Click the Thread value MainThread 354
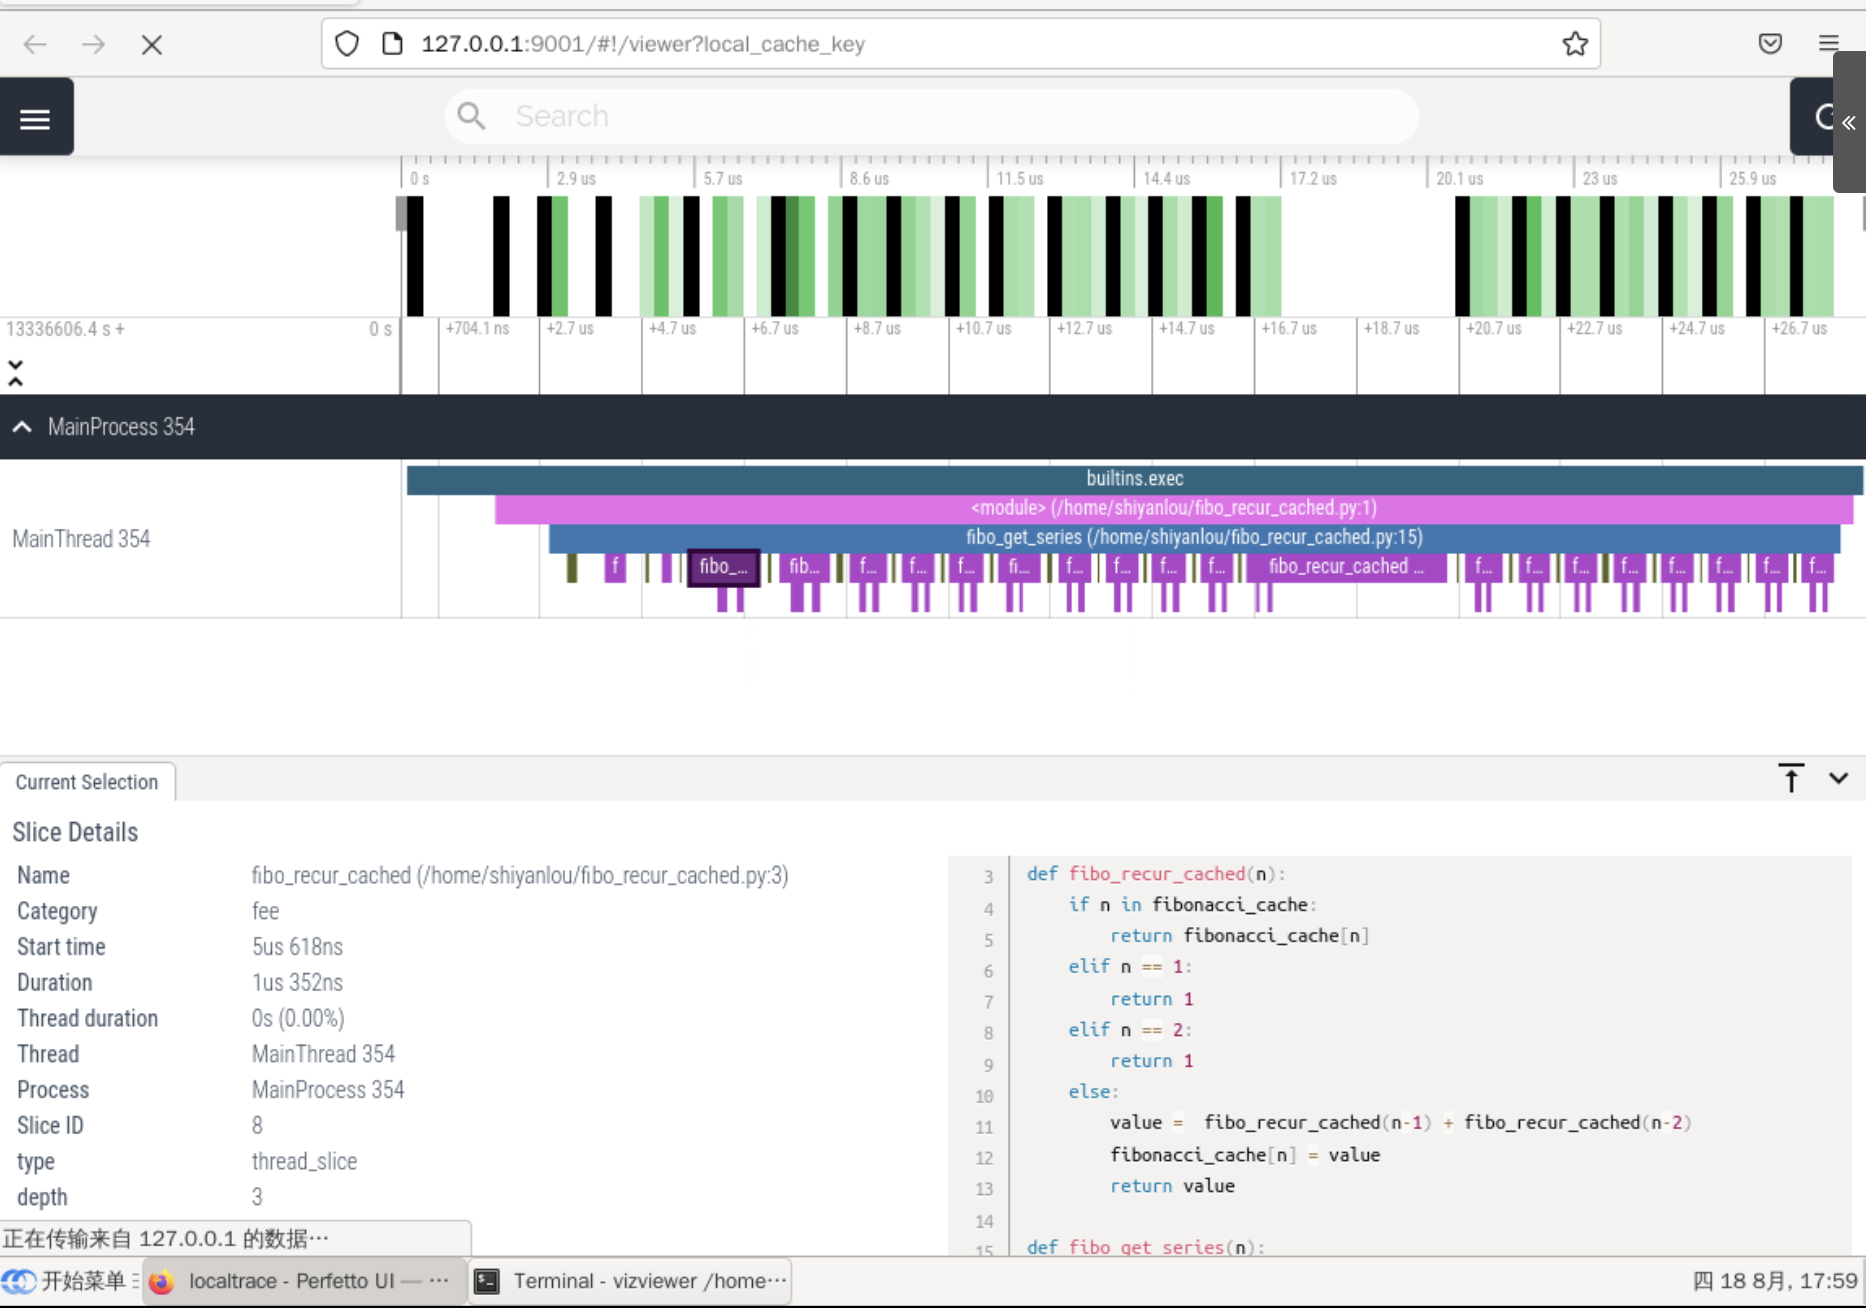The width and height of the screenshot is (1866, 1308). (x=323, y=1054)
